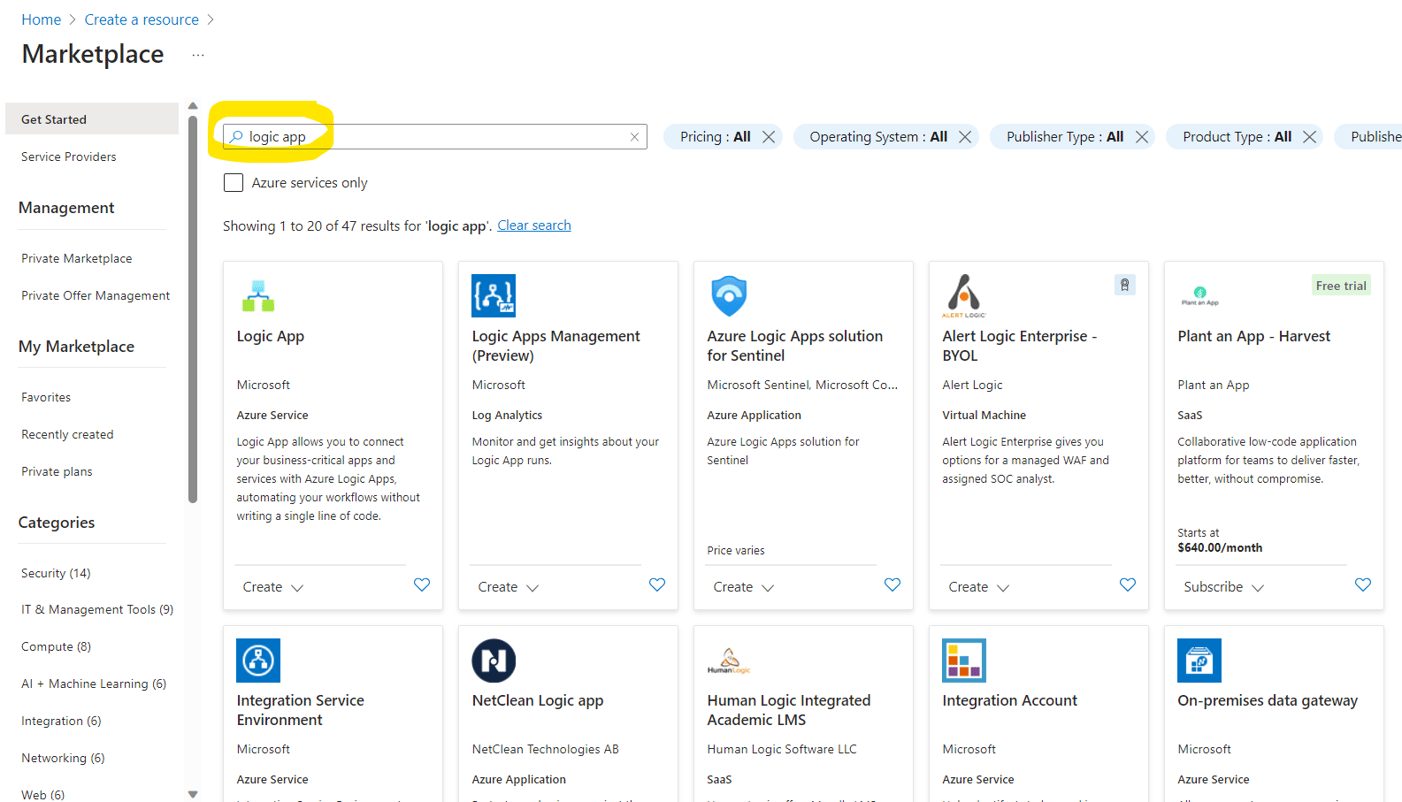Click the Azure Sentinel shield icon
The height and width of the screenshot is (802, 1402).
tap(729, 296)
